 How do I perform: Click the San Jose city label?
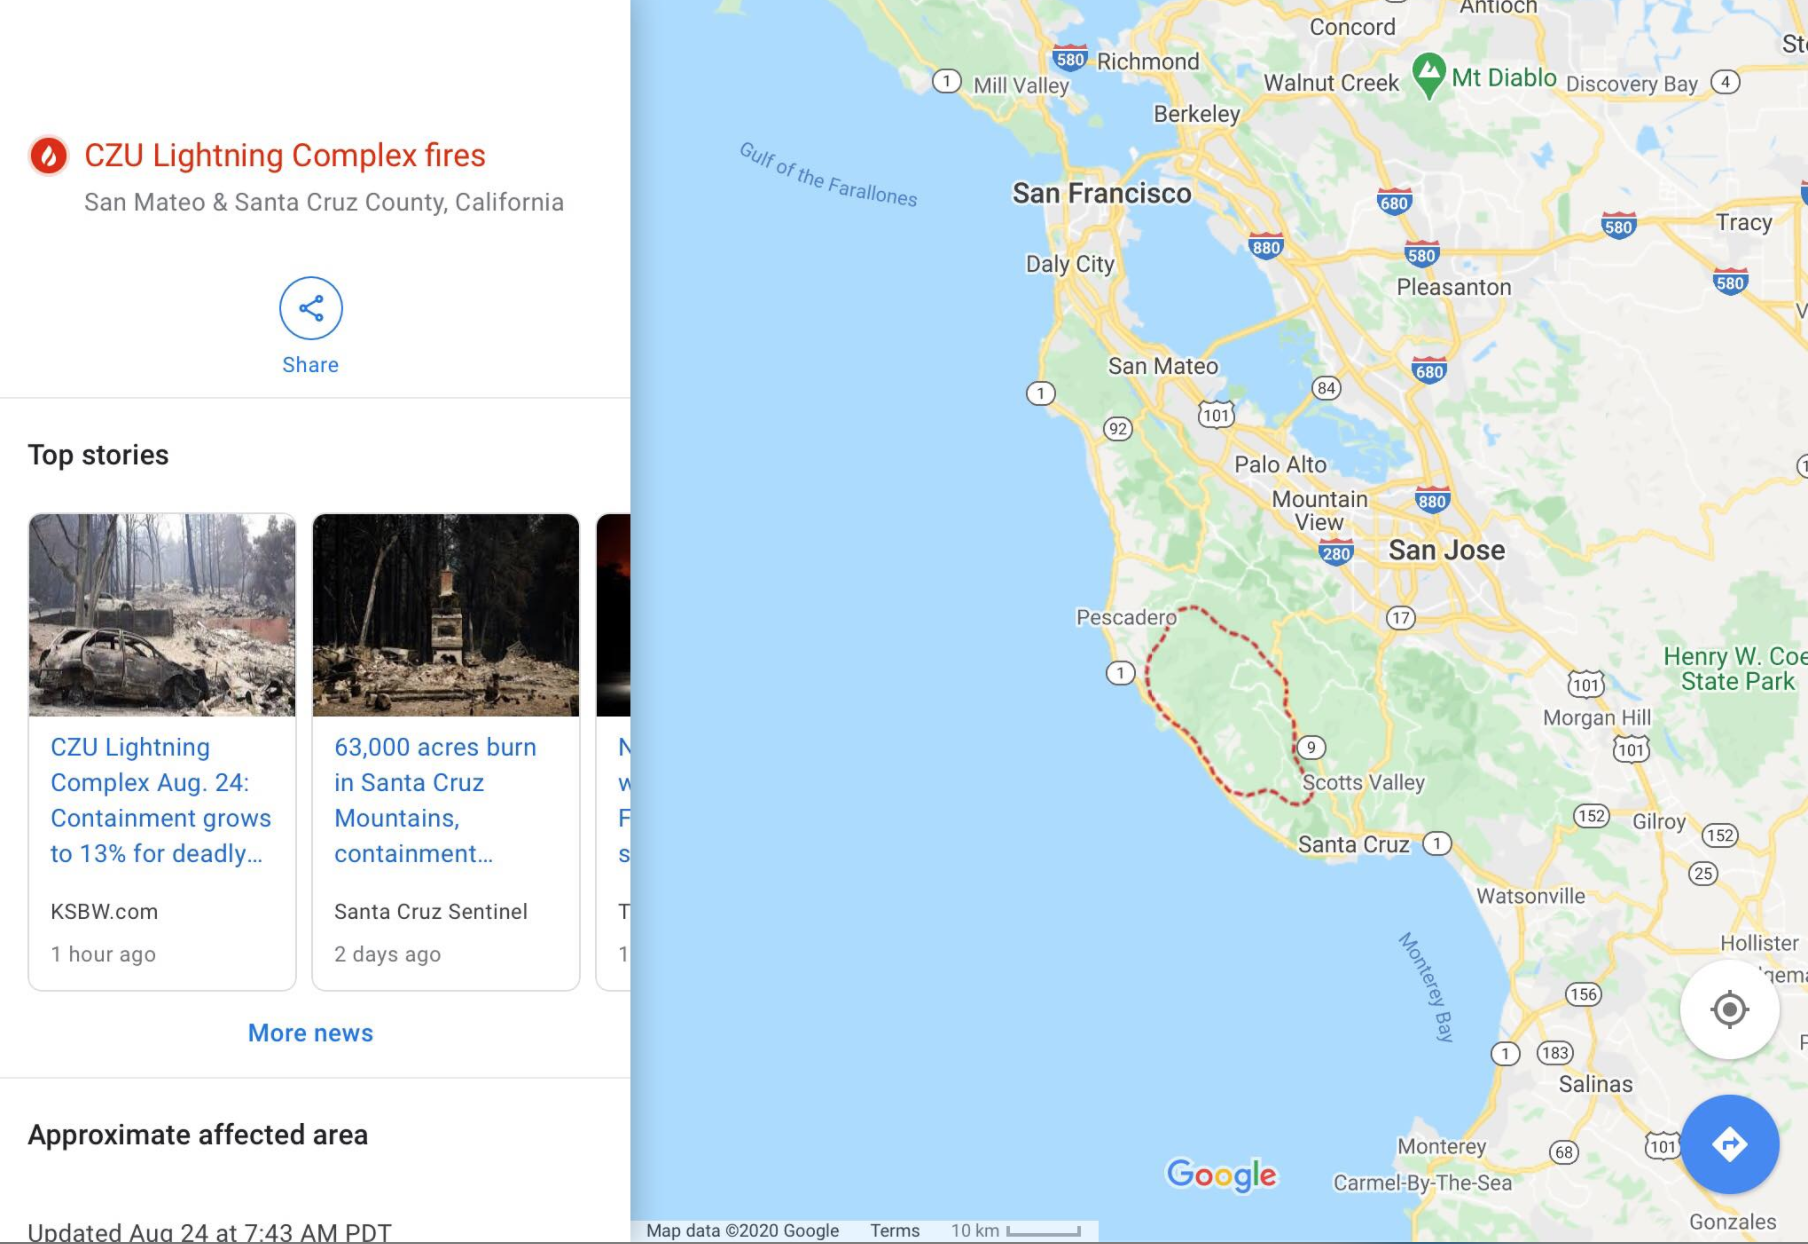(1446, 550)
